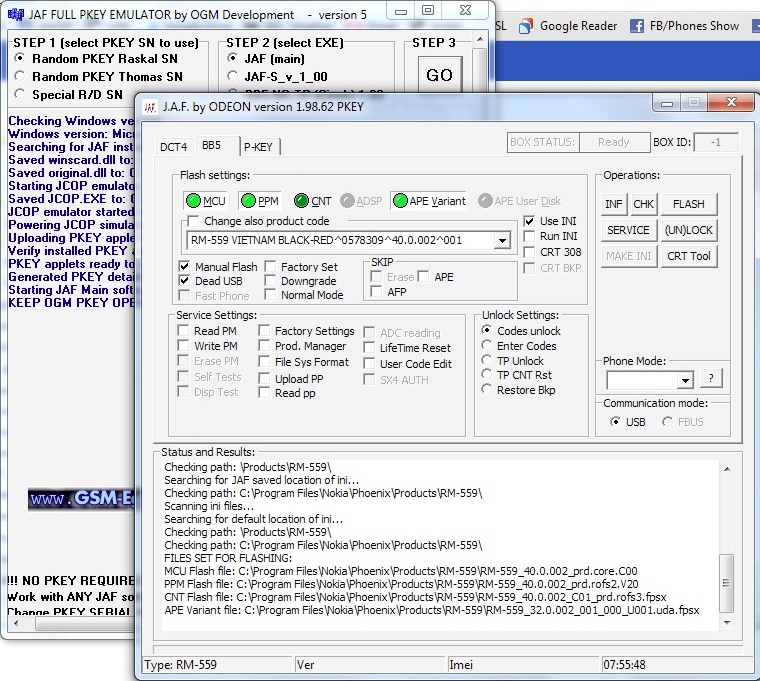Switch to the DCT4 tab
Viewport: 760px width, 681px height.
[x=174, y=146]
